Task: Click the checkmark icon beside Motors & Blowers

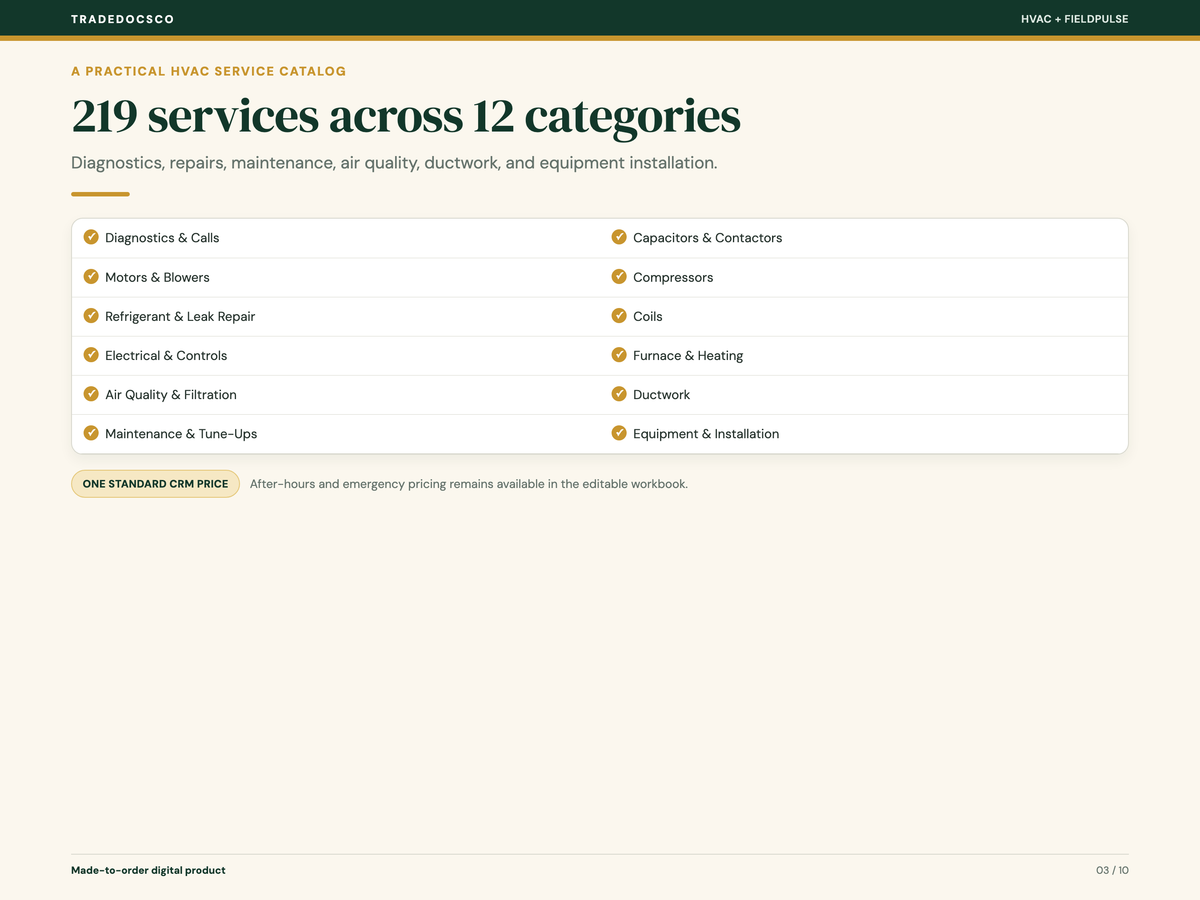Action: 91,277
